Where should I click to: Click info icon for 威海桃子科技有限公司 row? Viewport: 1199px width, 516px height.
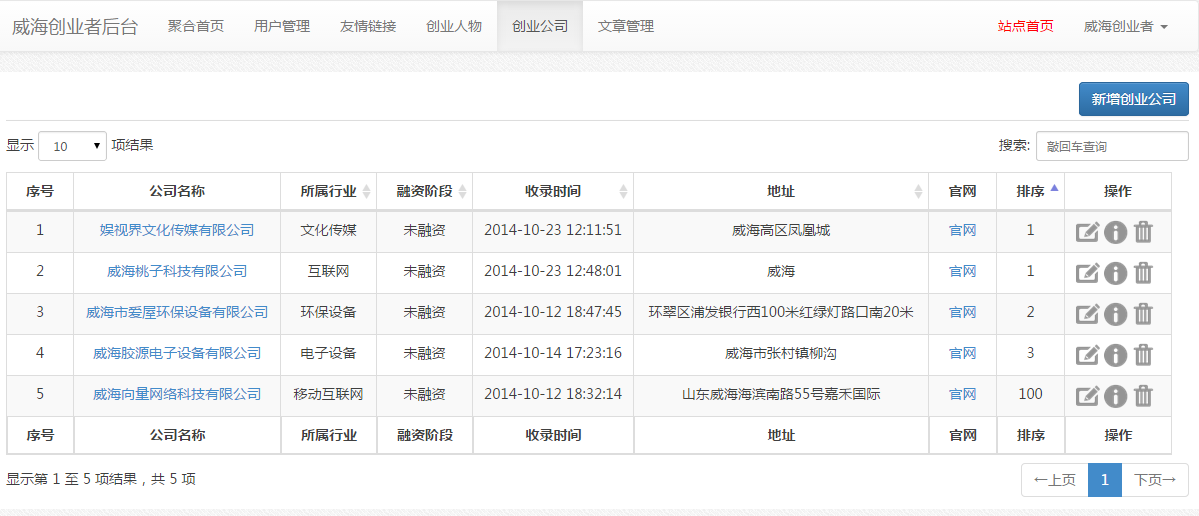pos(1115,273)
